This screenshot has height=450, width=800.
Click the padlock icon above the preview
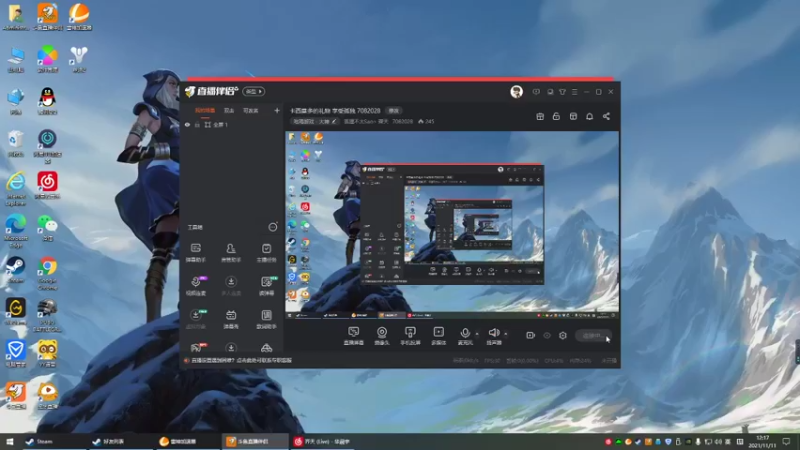coord(556,116)
